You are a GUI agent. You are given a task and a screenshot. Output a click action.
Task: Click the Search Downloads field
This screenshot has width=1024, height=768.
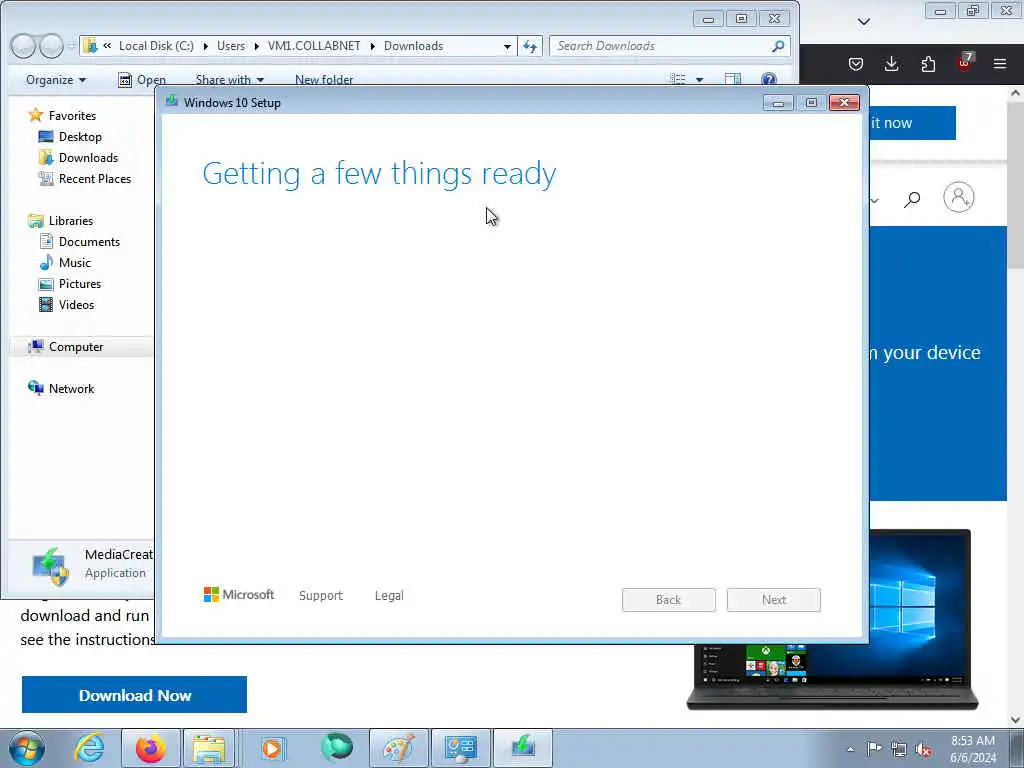(x=669, y=46)
